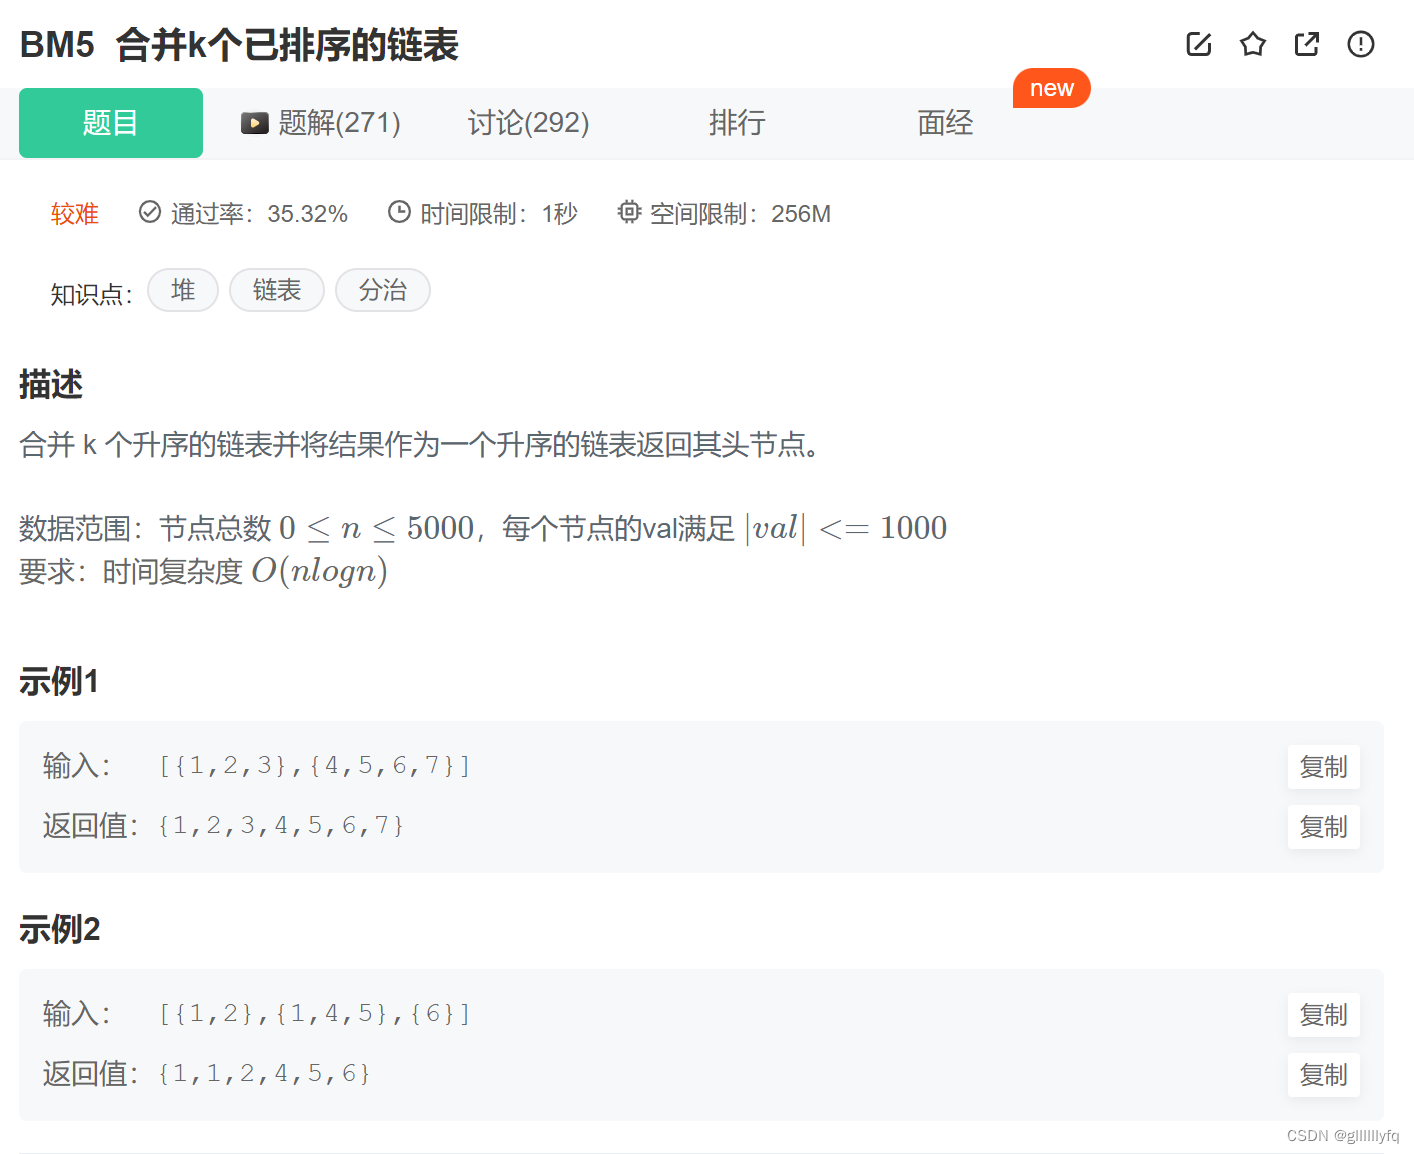
Task: Click the description sentence 合并 k 个升序的链表
Action: (419, 444)
